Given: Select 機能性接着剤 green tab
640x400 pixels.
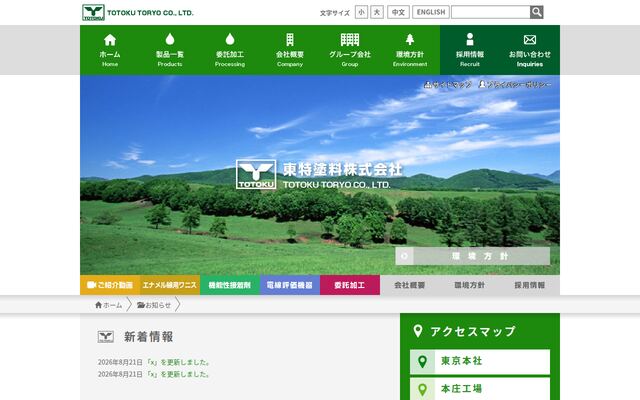Looking at the screenshot, I should point(230,285).
